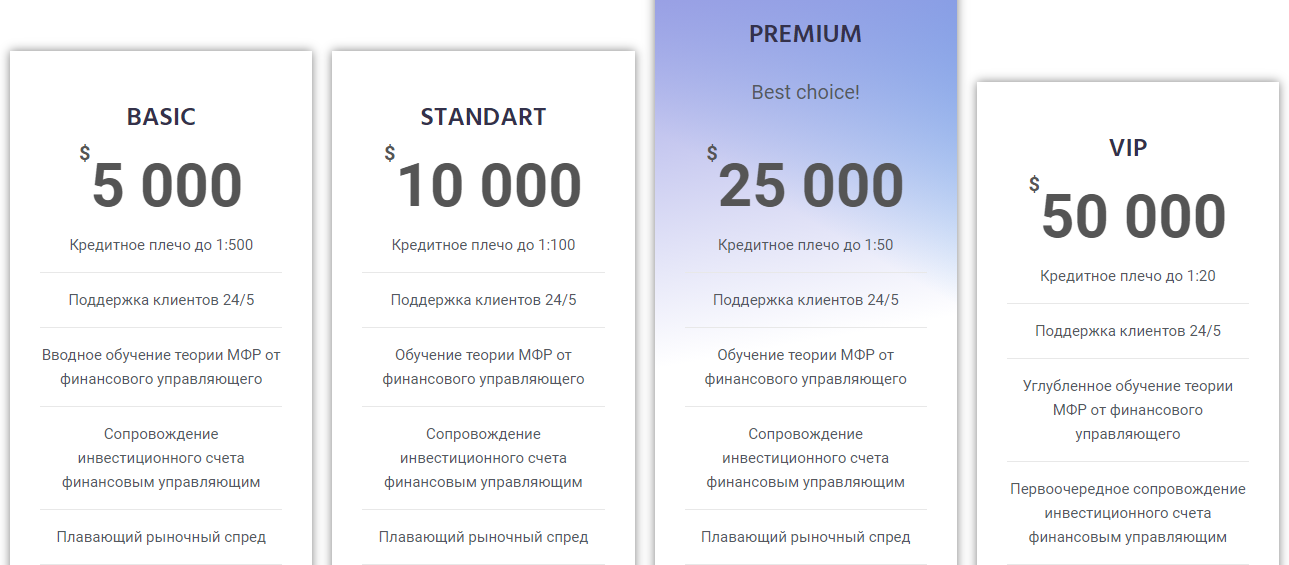Image resolution: width=1289 pixels, height=565 pixels.
Task: Click the "Best choice!" label
Action: pos(805,92)
